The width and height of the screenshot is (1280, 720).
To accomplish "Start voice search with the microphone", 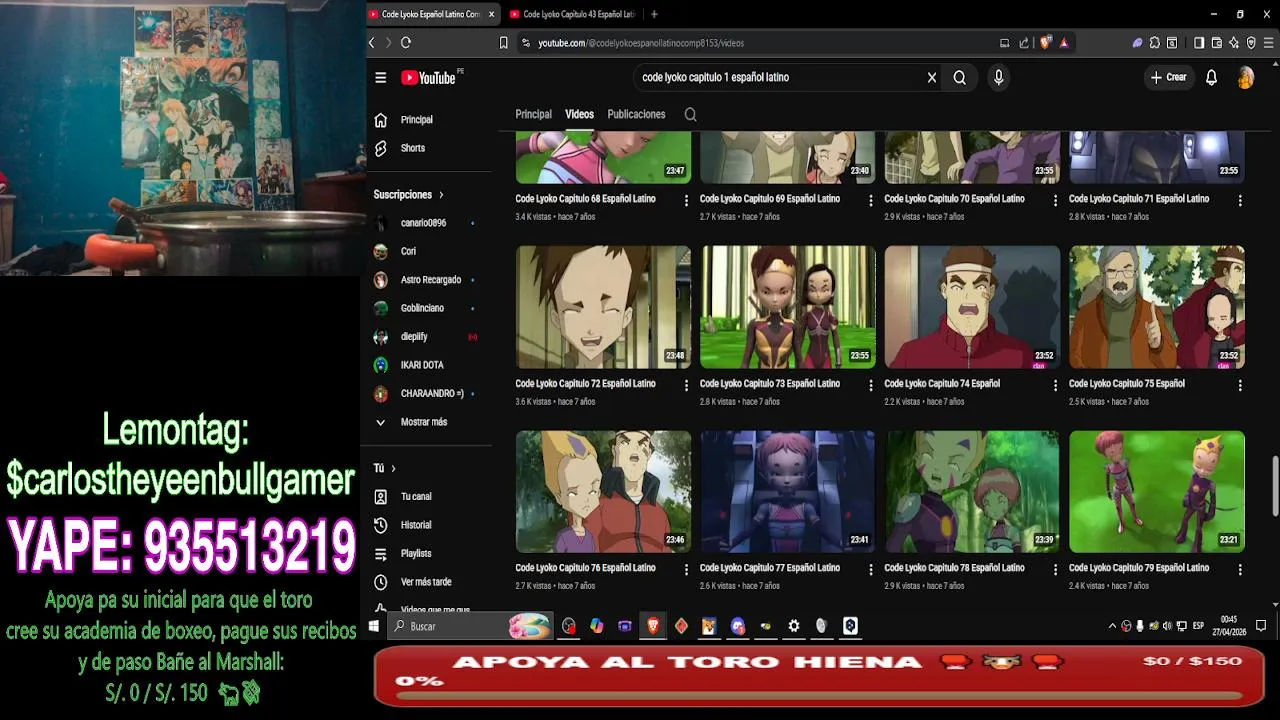I will click(x=998, y=77).
